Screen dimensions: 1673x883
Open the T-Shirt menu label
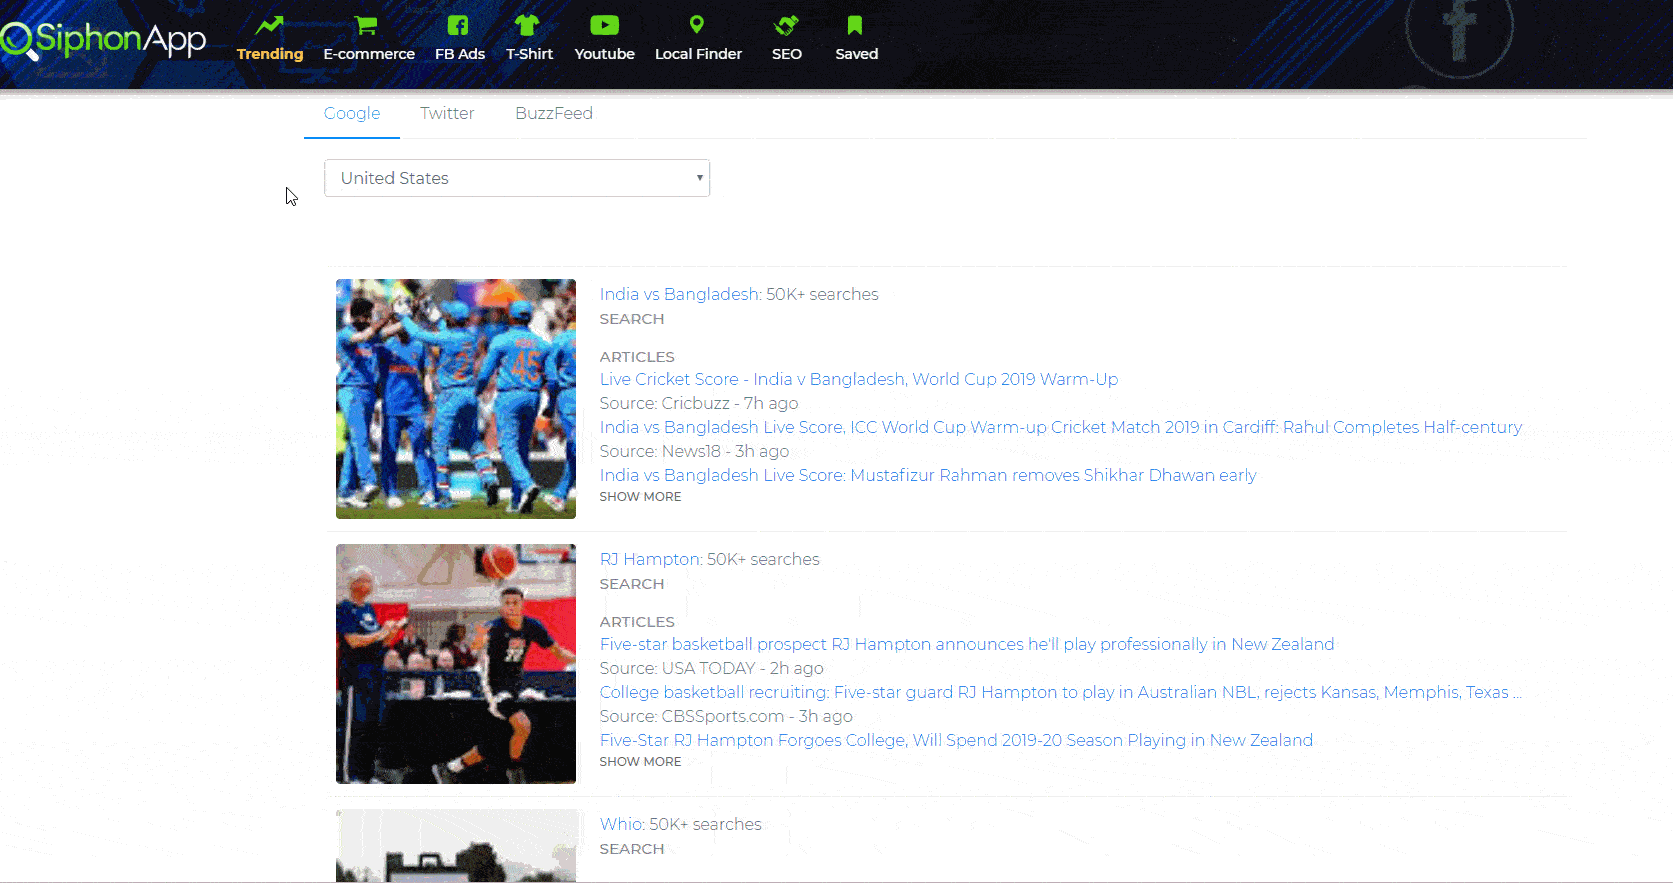point(530,54)
